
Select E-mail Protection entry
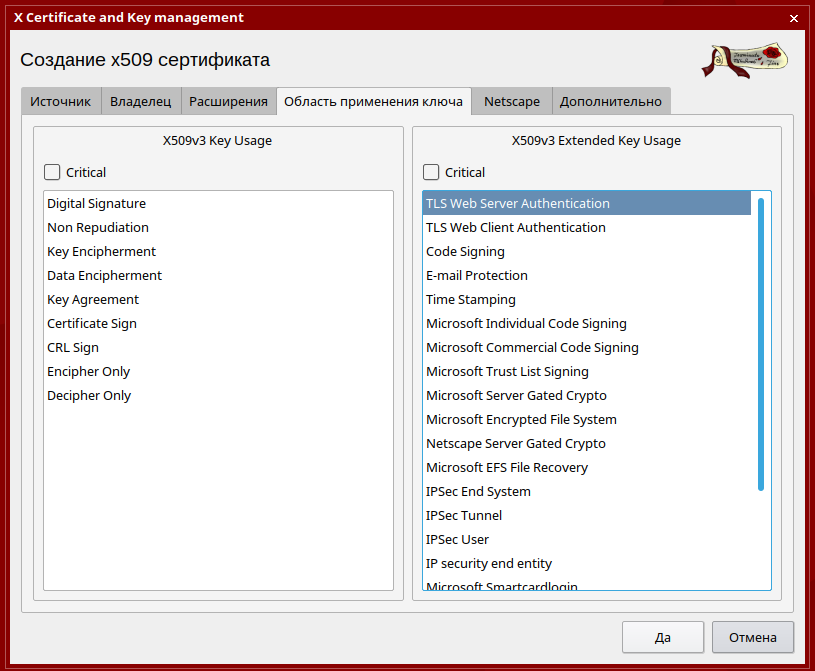(x=476, y=276)
